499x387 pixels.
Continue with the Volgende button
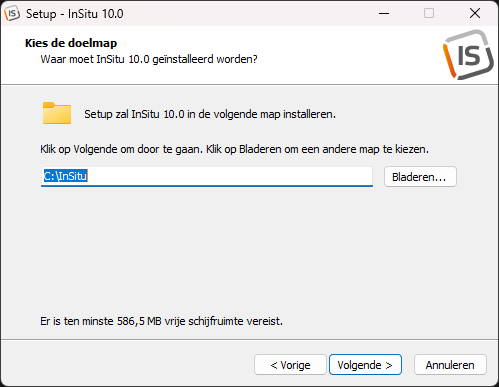(x=365, y=365)
